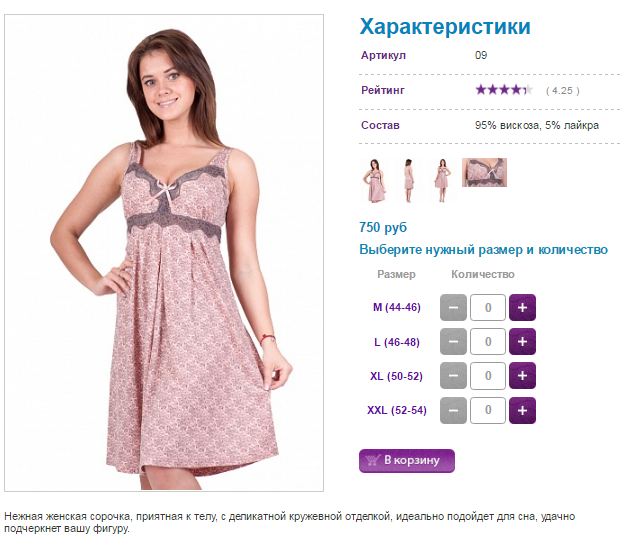Enlarge the main product photo
The height and width of the screenshot is (557, 625).
pos(164,253)
